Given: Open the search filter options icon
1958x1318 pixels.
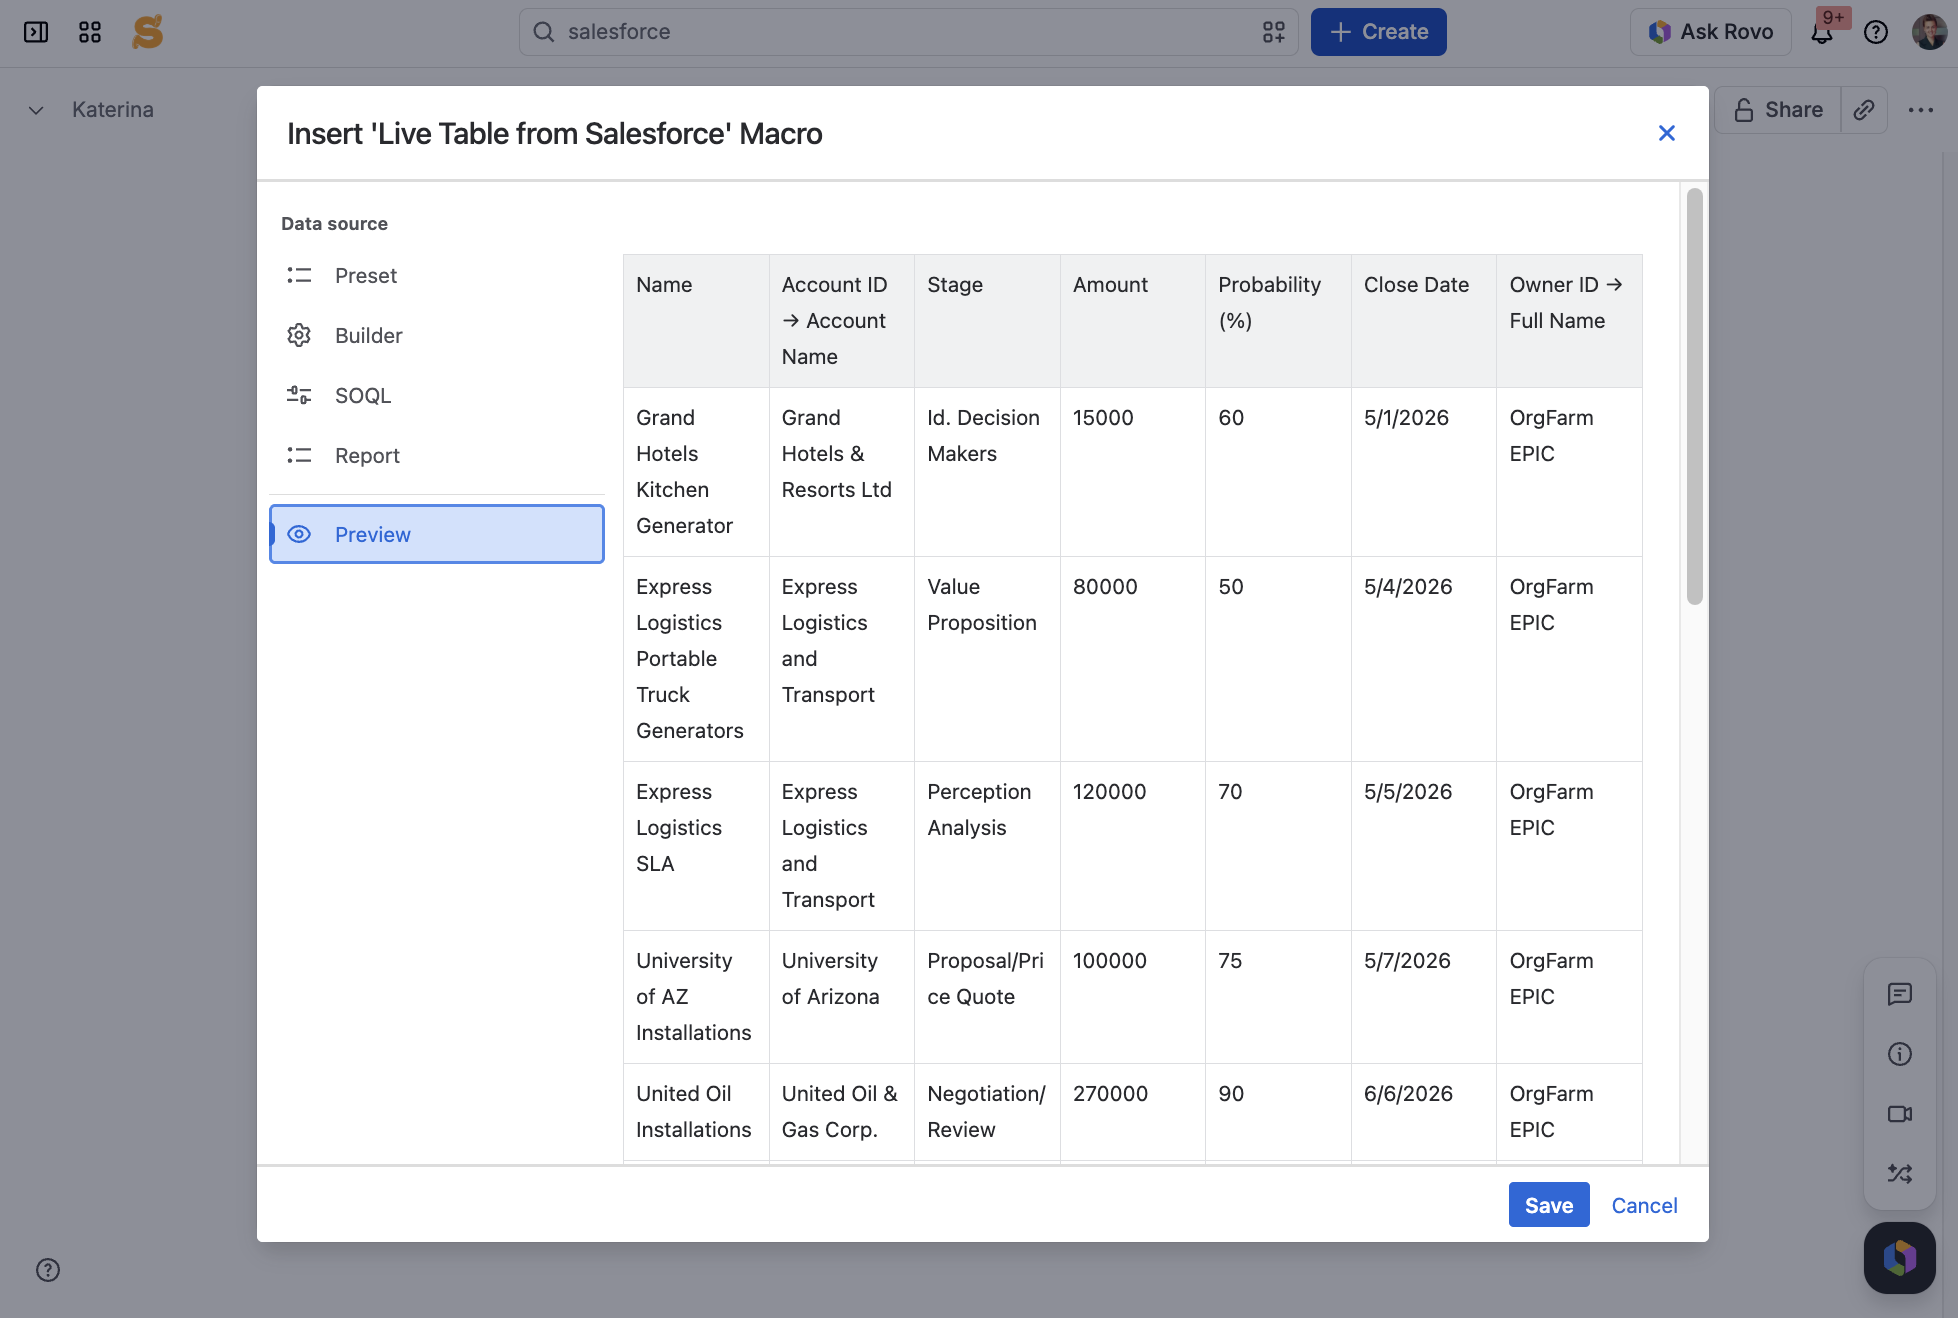Looking at the screenshot, I should [1274, 32].
